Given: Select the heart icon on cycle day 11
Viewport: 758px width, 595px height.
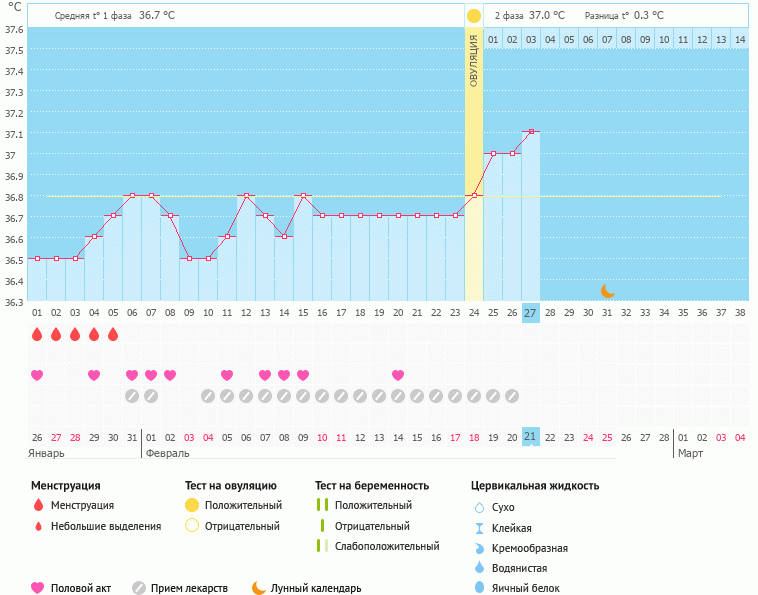Looking at the screenshot, I should click(227, 375).
